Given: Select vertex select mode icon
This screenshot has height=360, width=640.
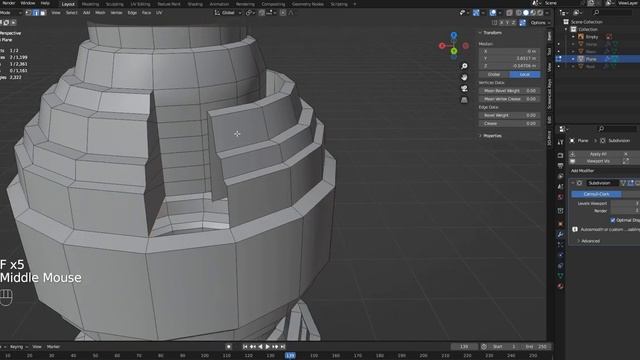Looking at the screenshot, I should click(x=28, y=13).
